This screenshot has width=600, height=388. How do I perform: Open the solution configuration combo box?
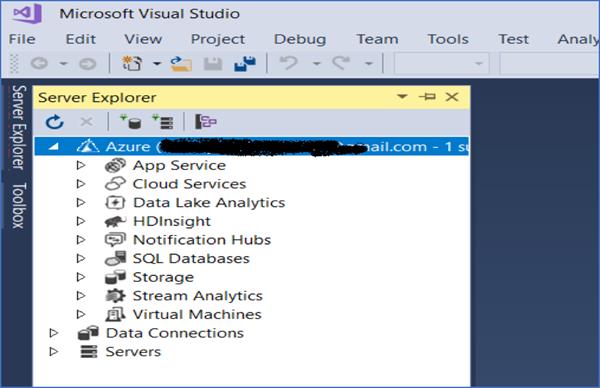coord(441,64)
